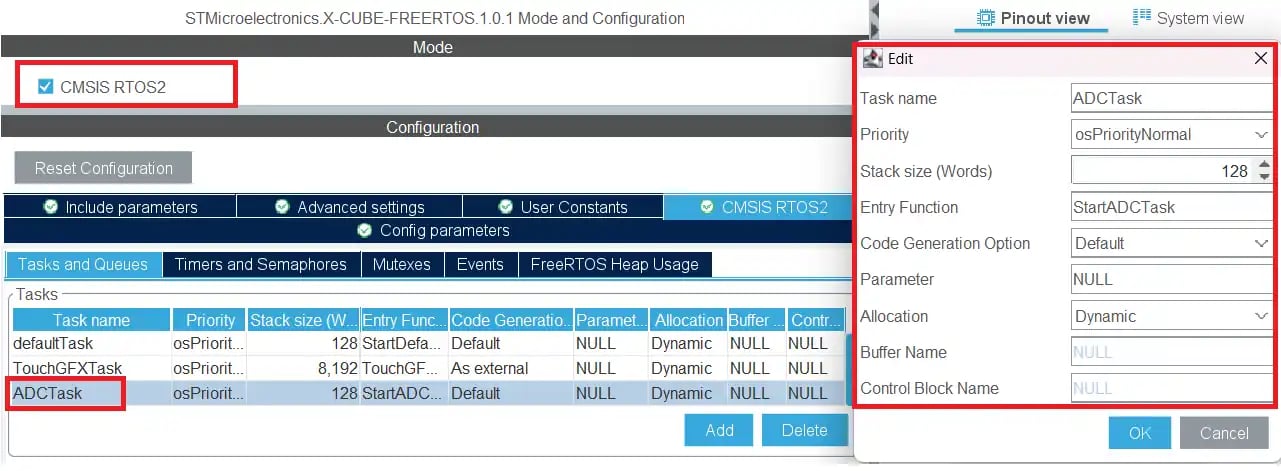This screenshot has height=471, width=1281.
Task: Collapse panel with the splitter arrow
Action: [x=875, y=12]
